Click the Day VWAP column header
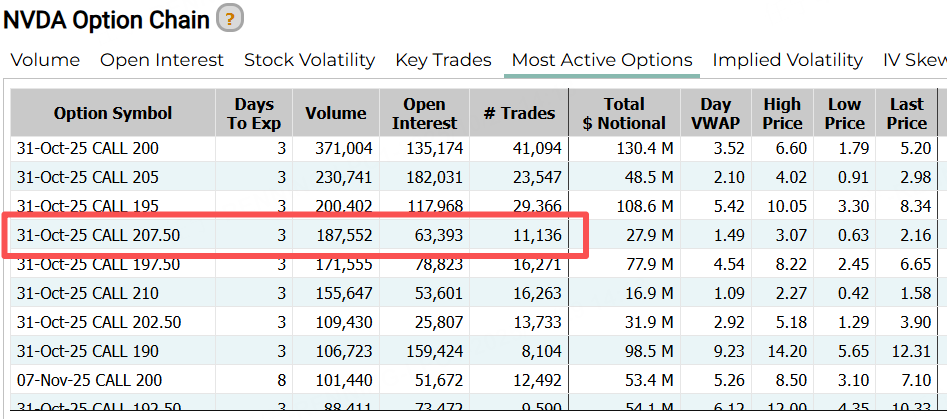The image size is (947, 419). click(716, 113)
